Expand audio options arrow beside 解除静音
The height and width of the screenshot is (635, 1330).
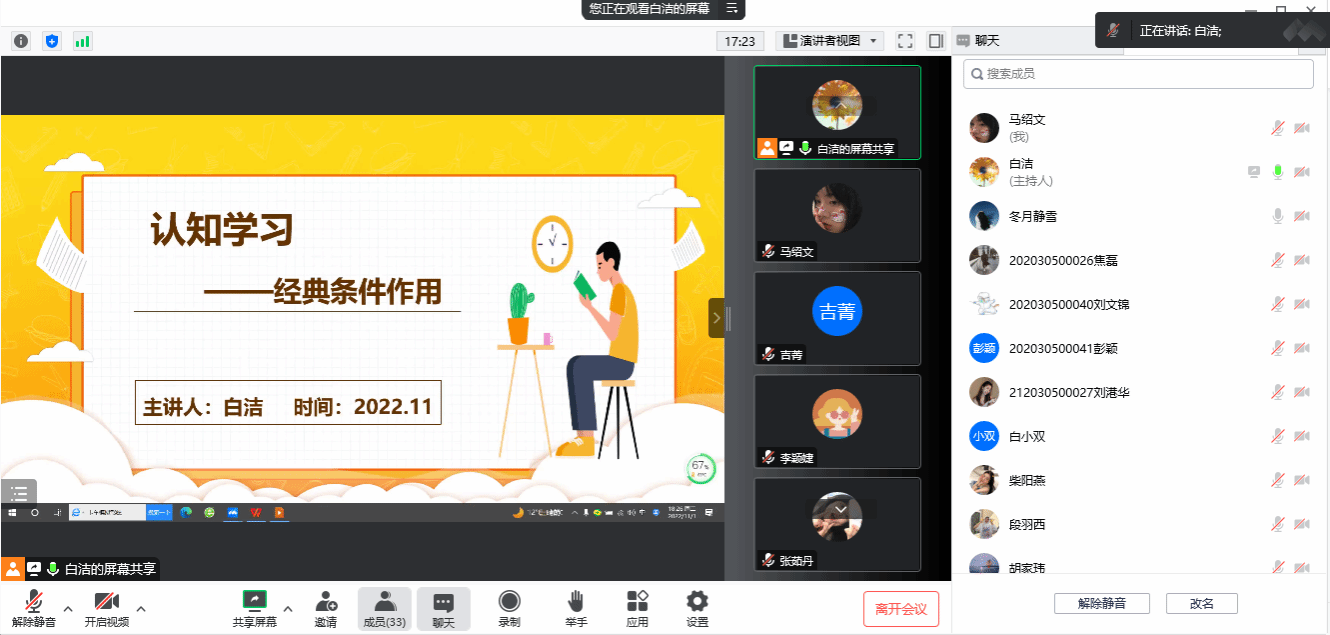(68, 608)
